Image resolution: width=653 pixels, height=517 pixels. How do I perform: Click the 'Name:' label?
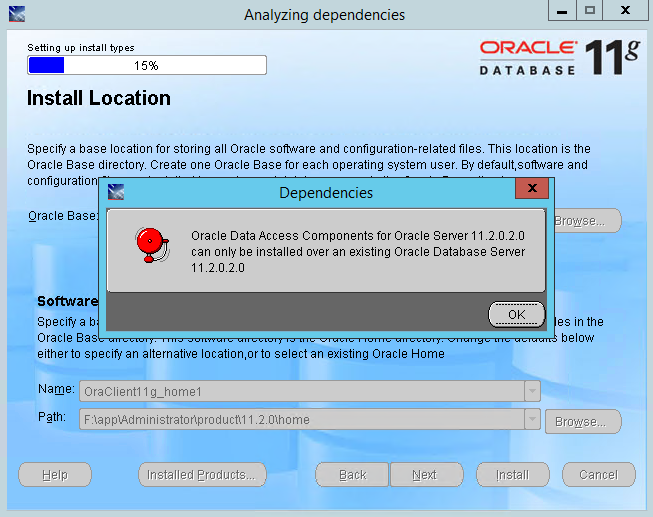(x=56, y=389)
